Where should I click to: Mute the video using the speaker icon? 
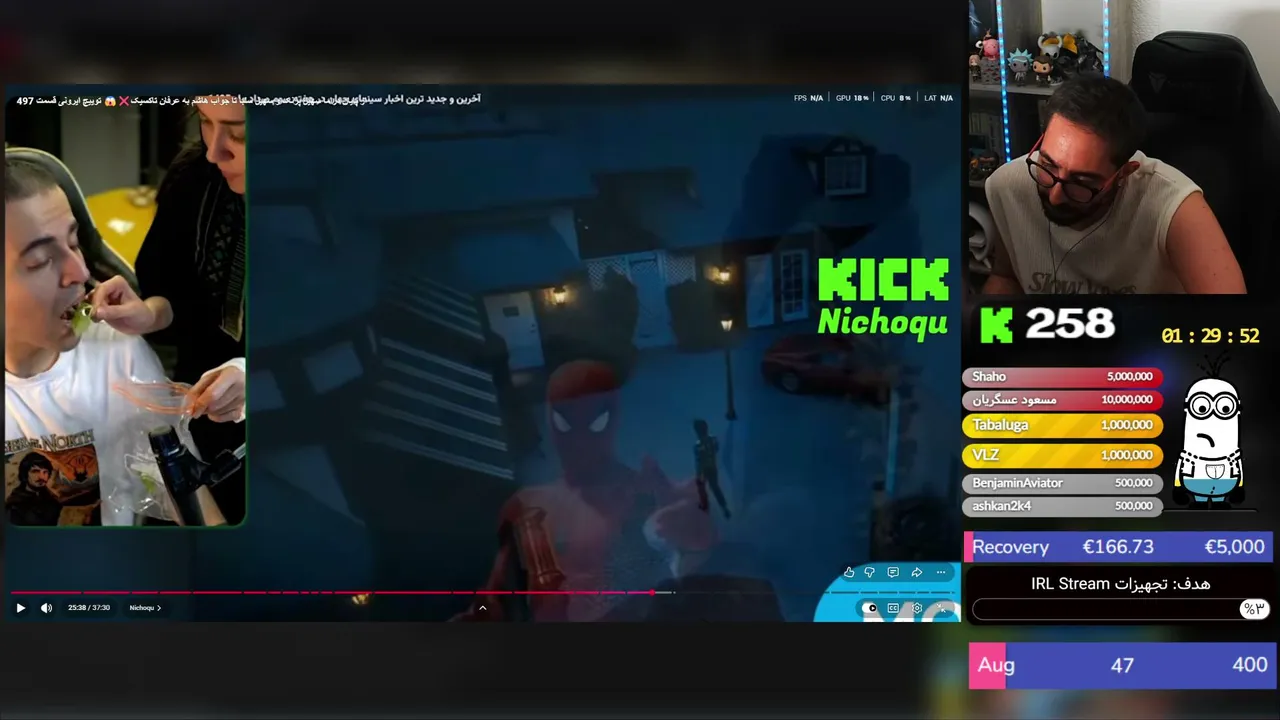tap(46, 608)
